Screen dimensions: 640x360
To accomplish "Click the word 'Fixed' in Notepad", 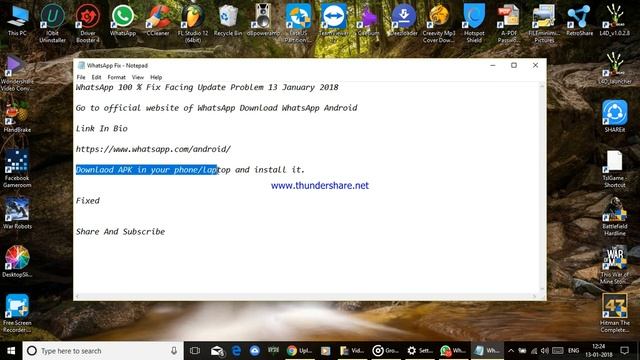I will 88,200.
